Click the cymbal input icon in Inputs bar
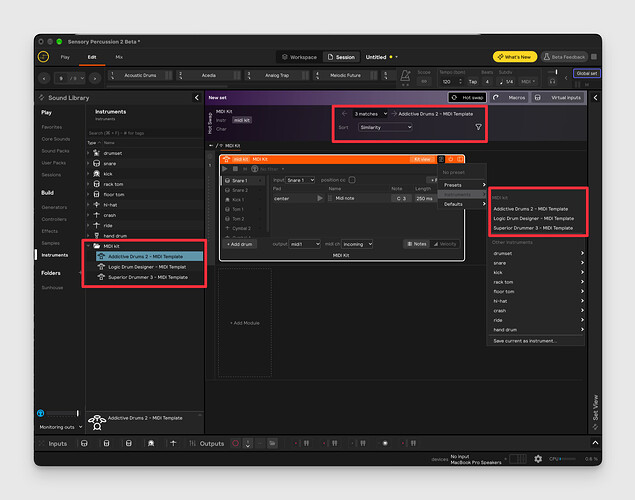This screenshot has width=635, height=500. [173, 443]
